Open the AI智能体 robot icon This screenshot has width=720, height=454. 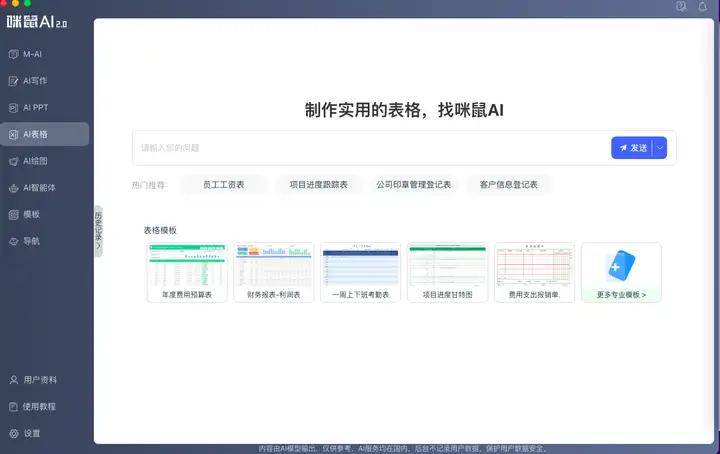pos(13,188)
